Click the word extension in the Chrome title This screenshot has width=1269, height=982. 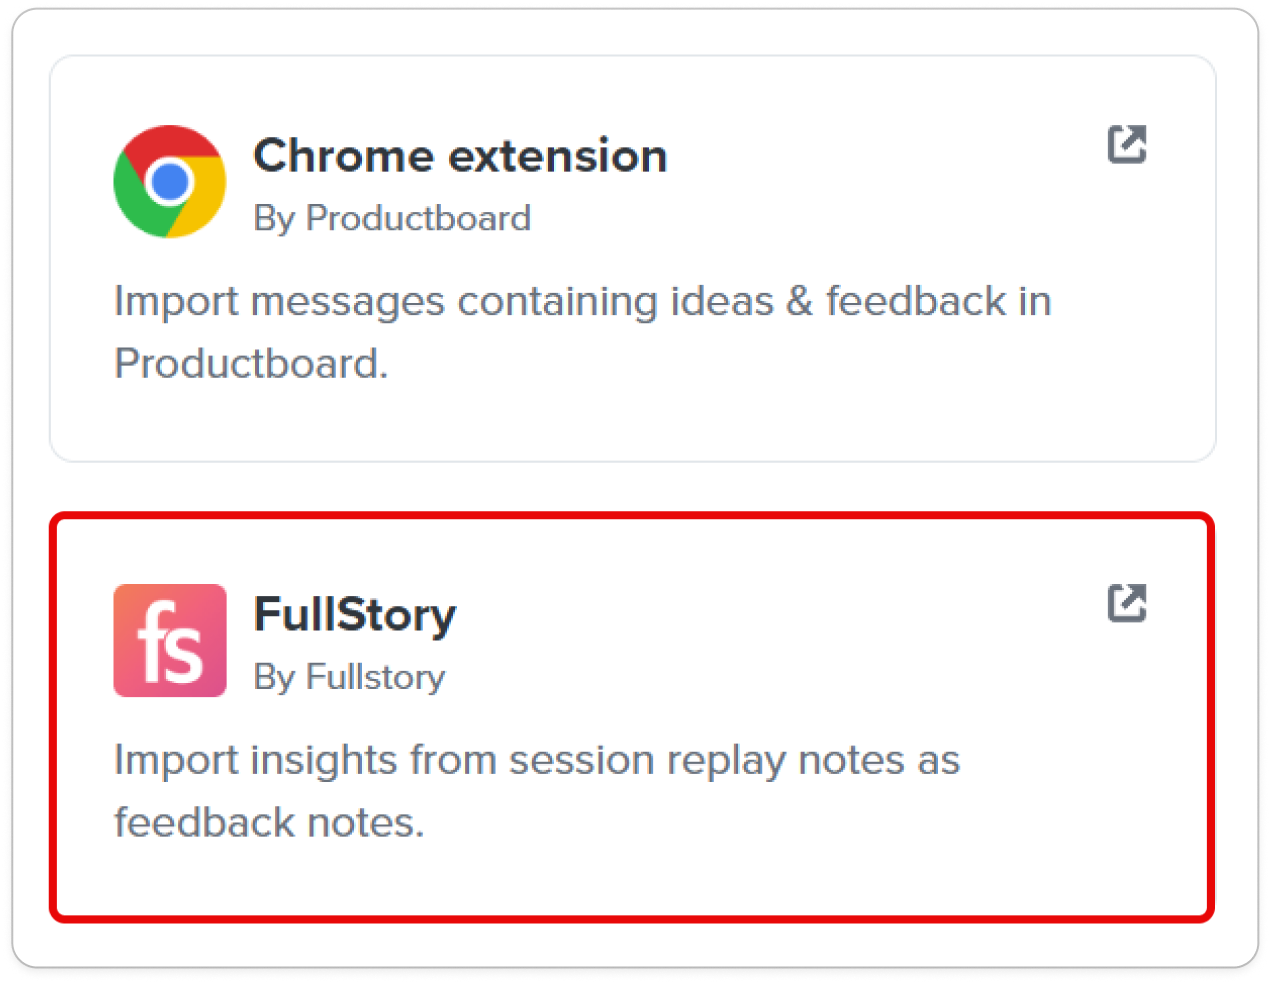point(557,156)
